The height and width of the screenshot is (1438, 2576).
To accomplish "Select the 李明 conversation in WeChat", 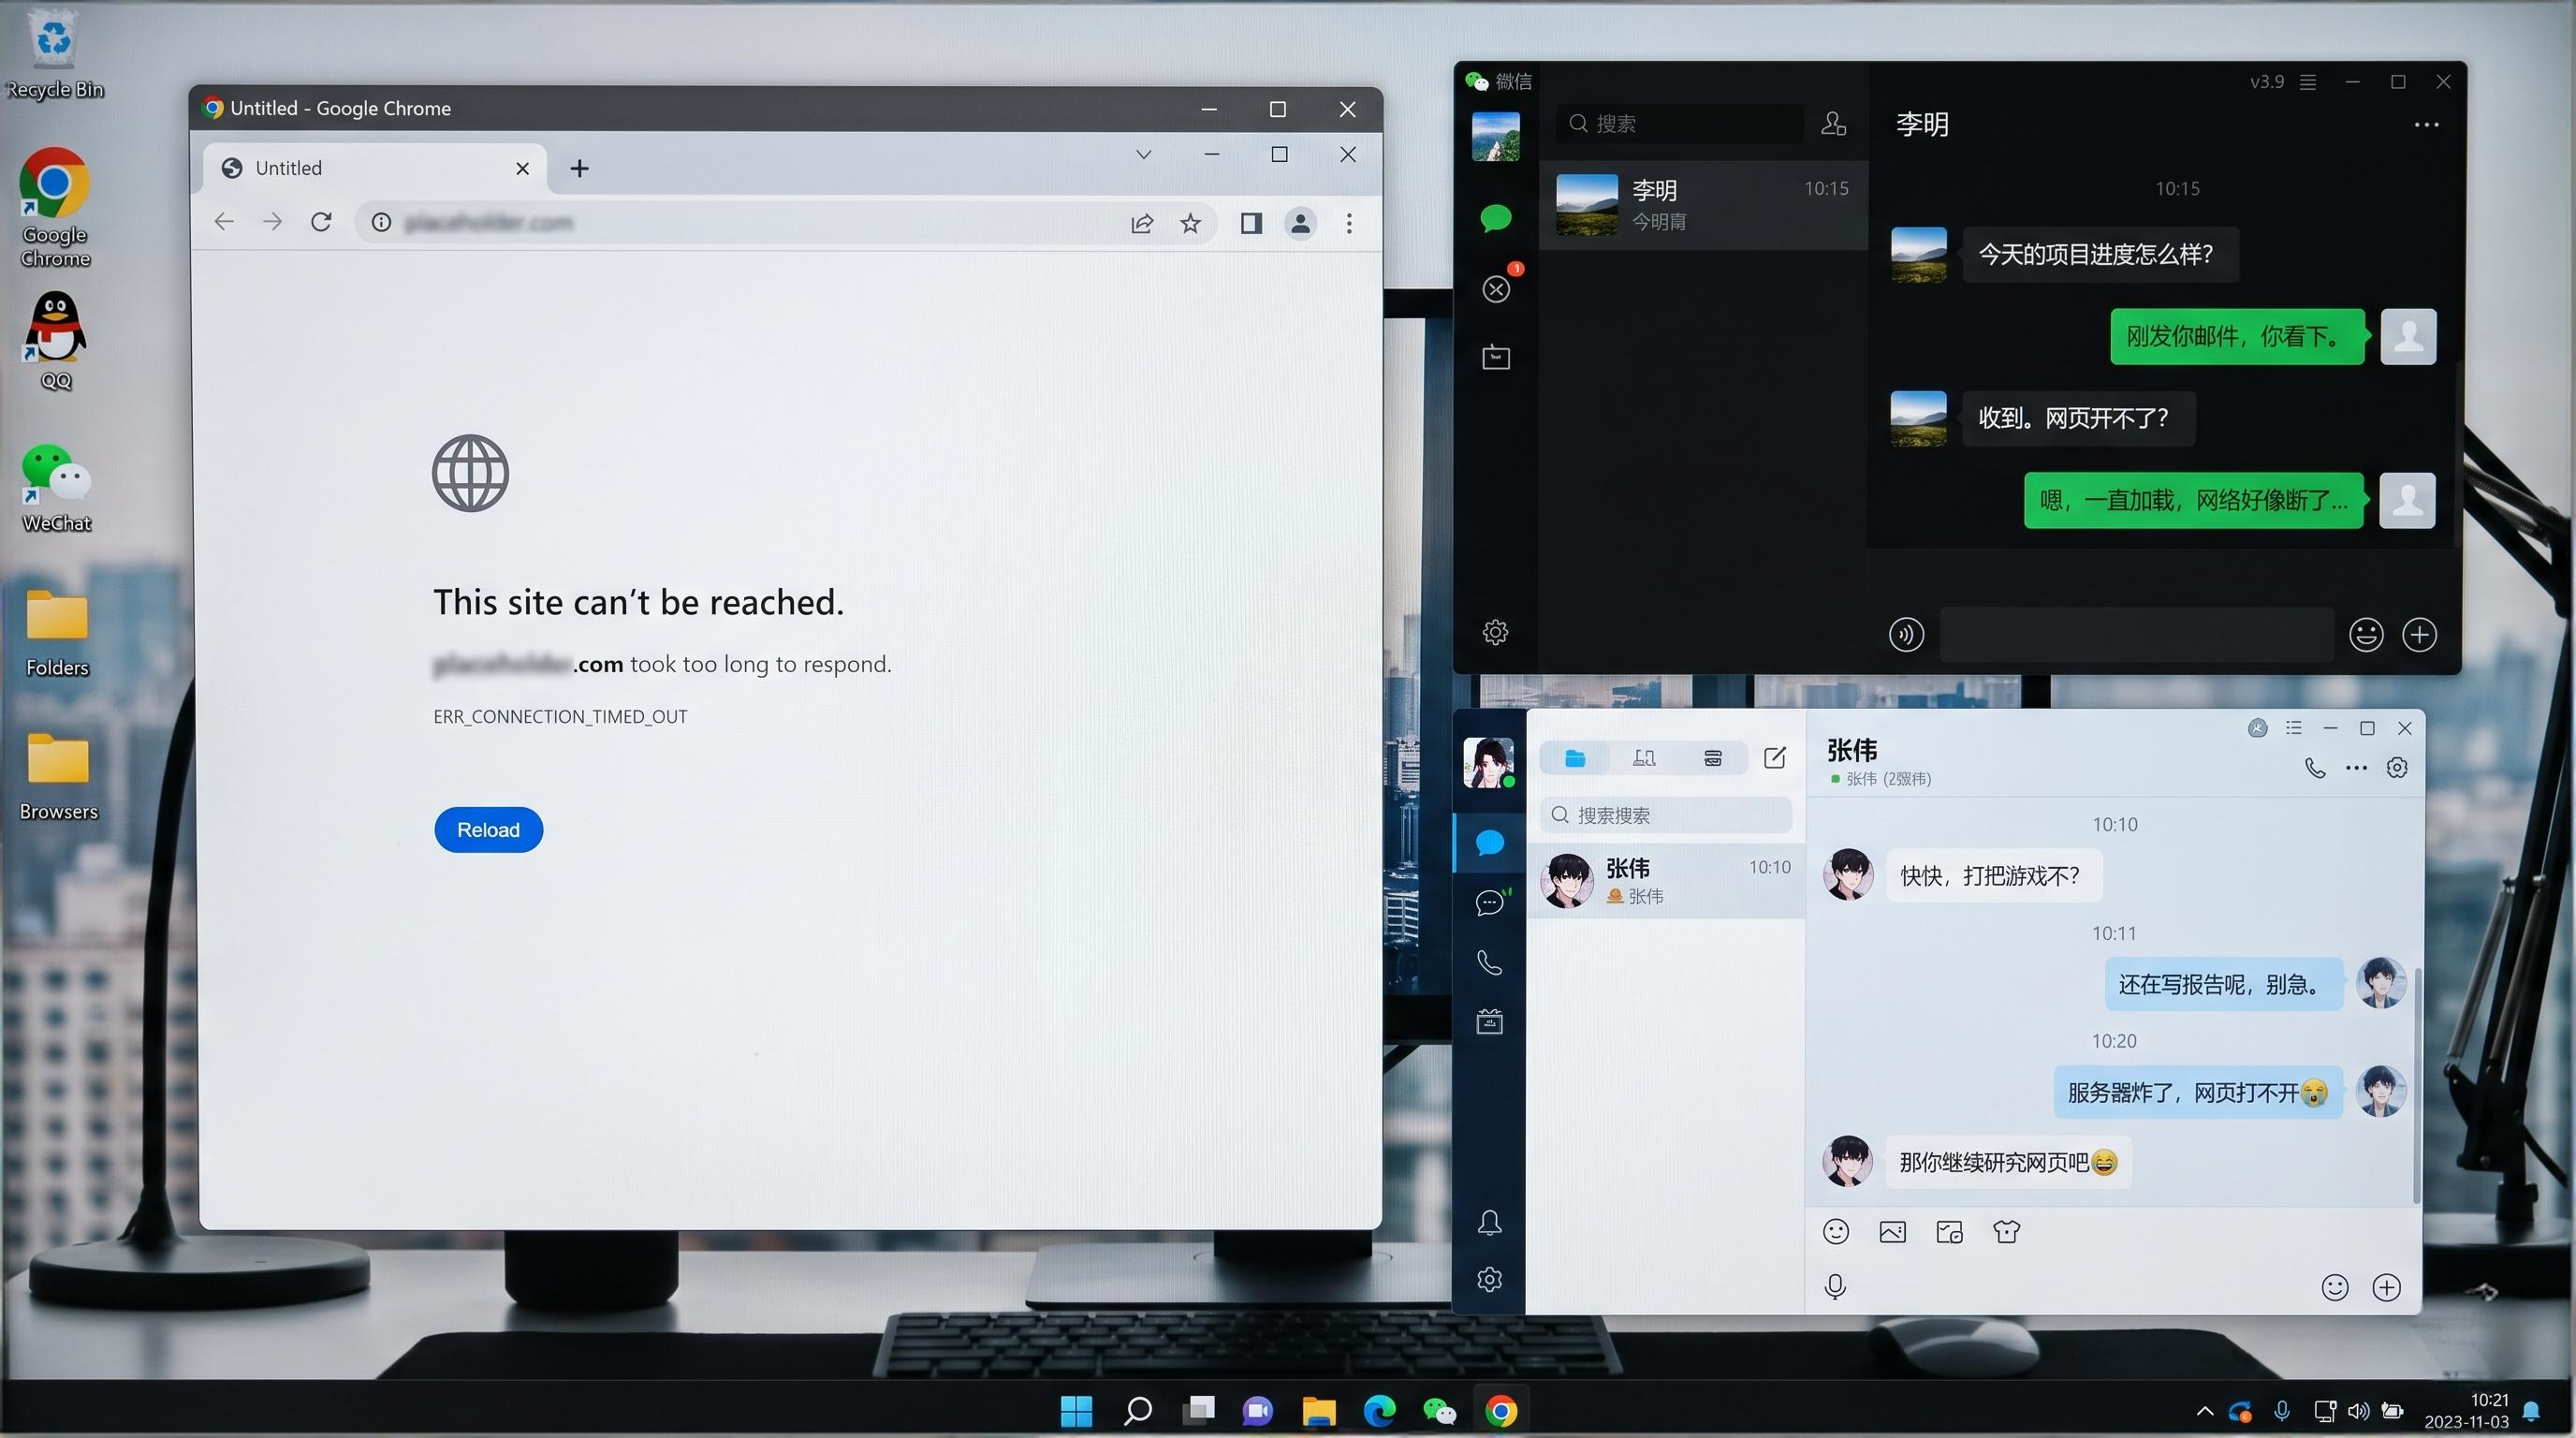I will [1702, 204].
